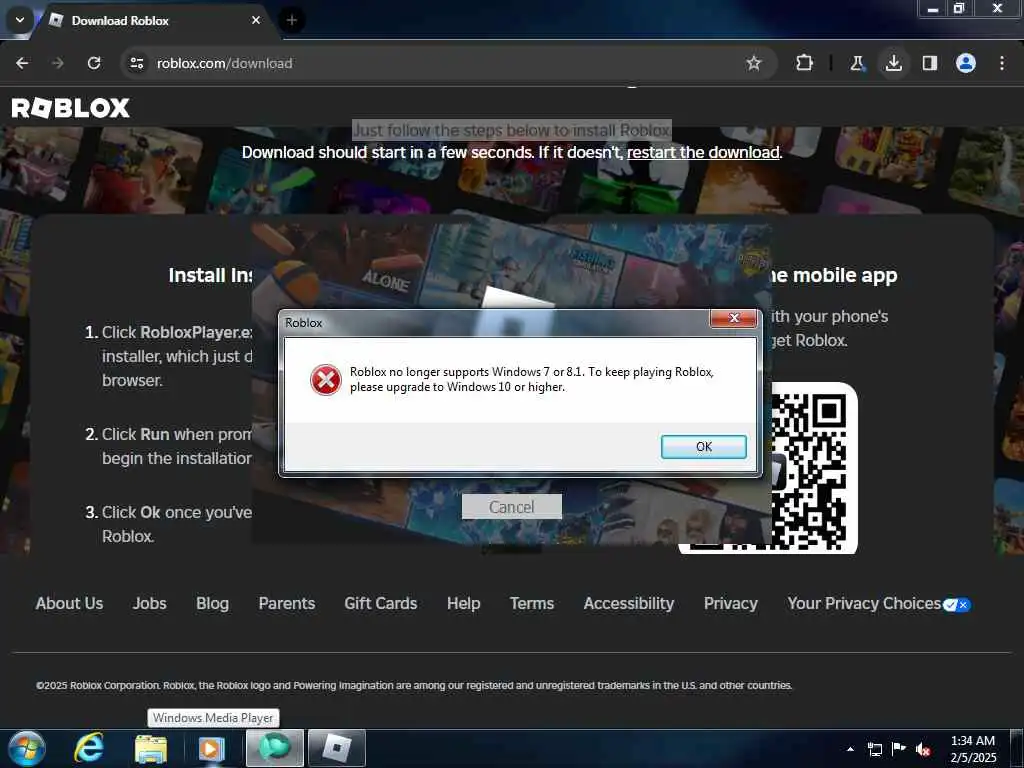Screen dimensions: 1024x768
Task: Bookmark this page with the star icon
Action: pos(754,63)
